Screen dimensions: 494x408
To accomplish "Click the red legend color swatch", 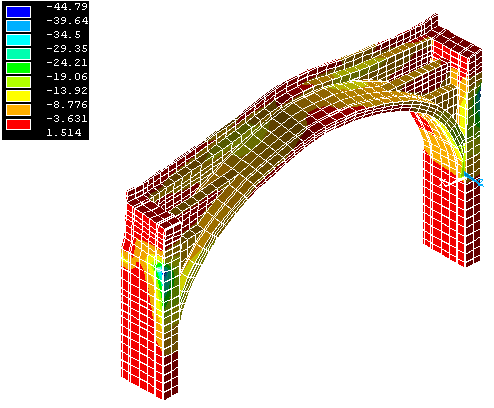I will 19,124.
